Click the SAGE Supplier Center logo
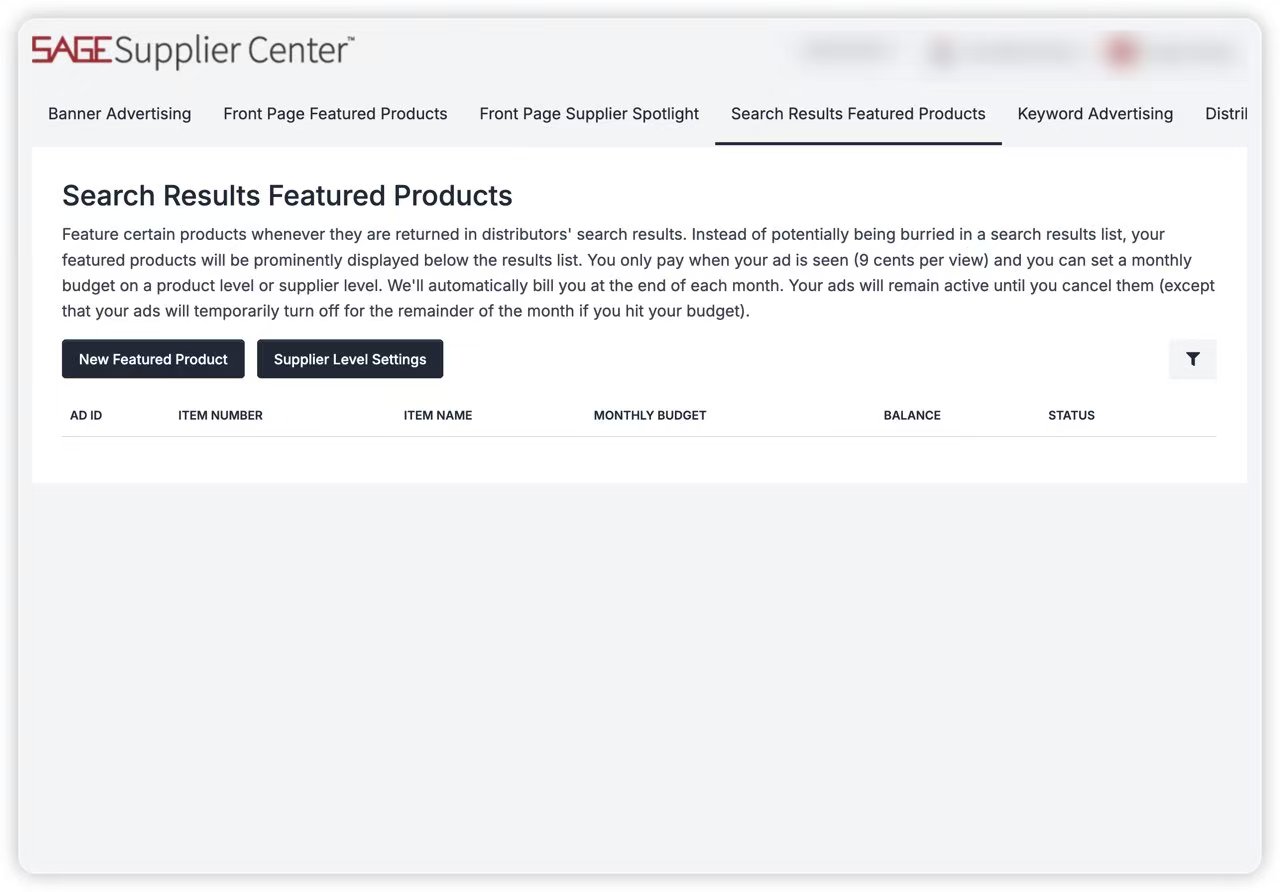 tap(192, 50)
